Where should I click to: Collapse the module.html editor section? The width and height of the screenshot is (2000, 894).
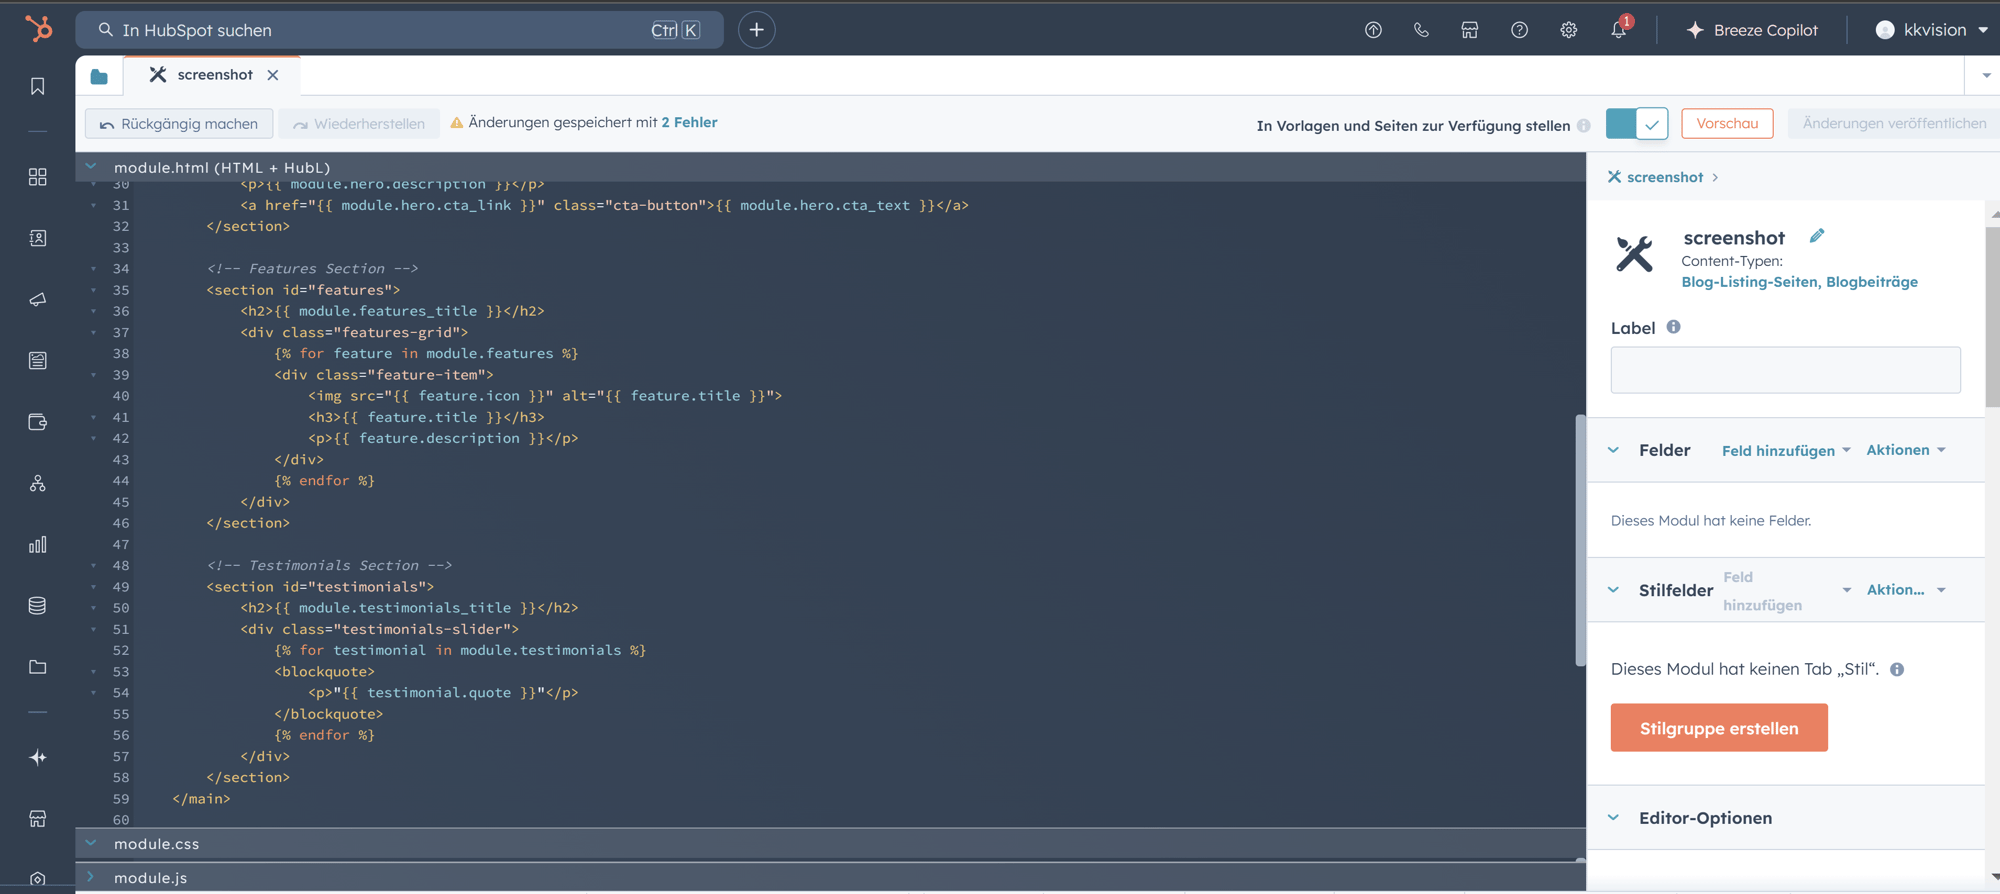pos(91,167)
